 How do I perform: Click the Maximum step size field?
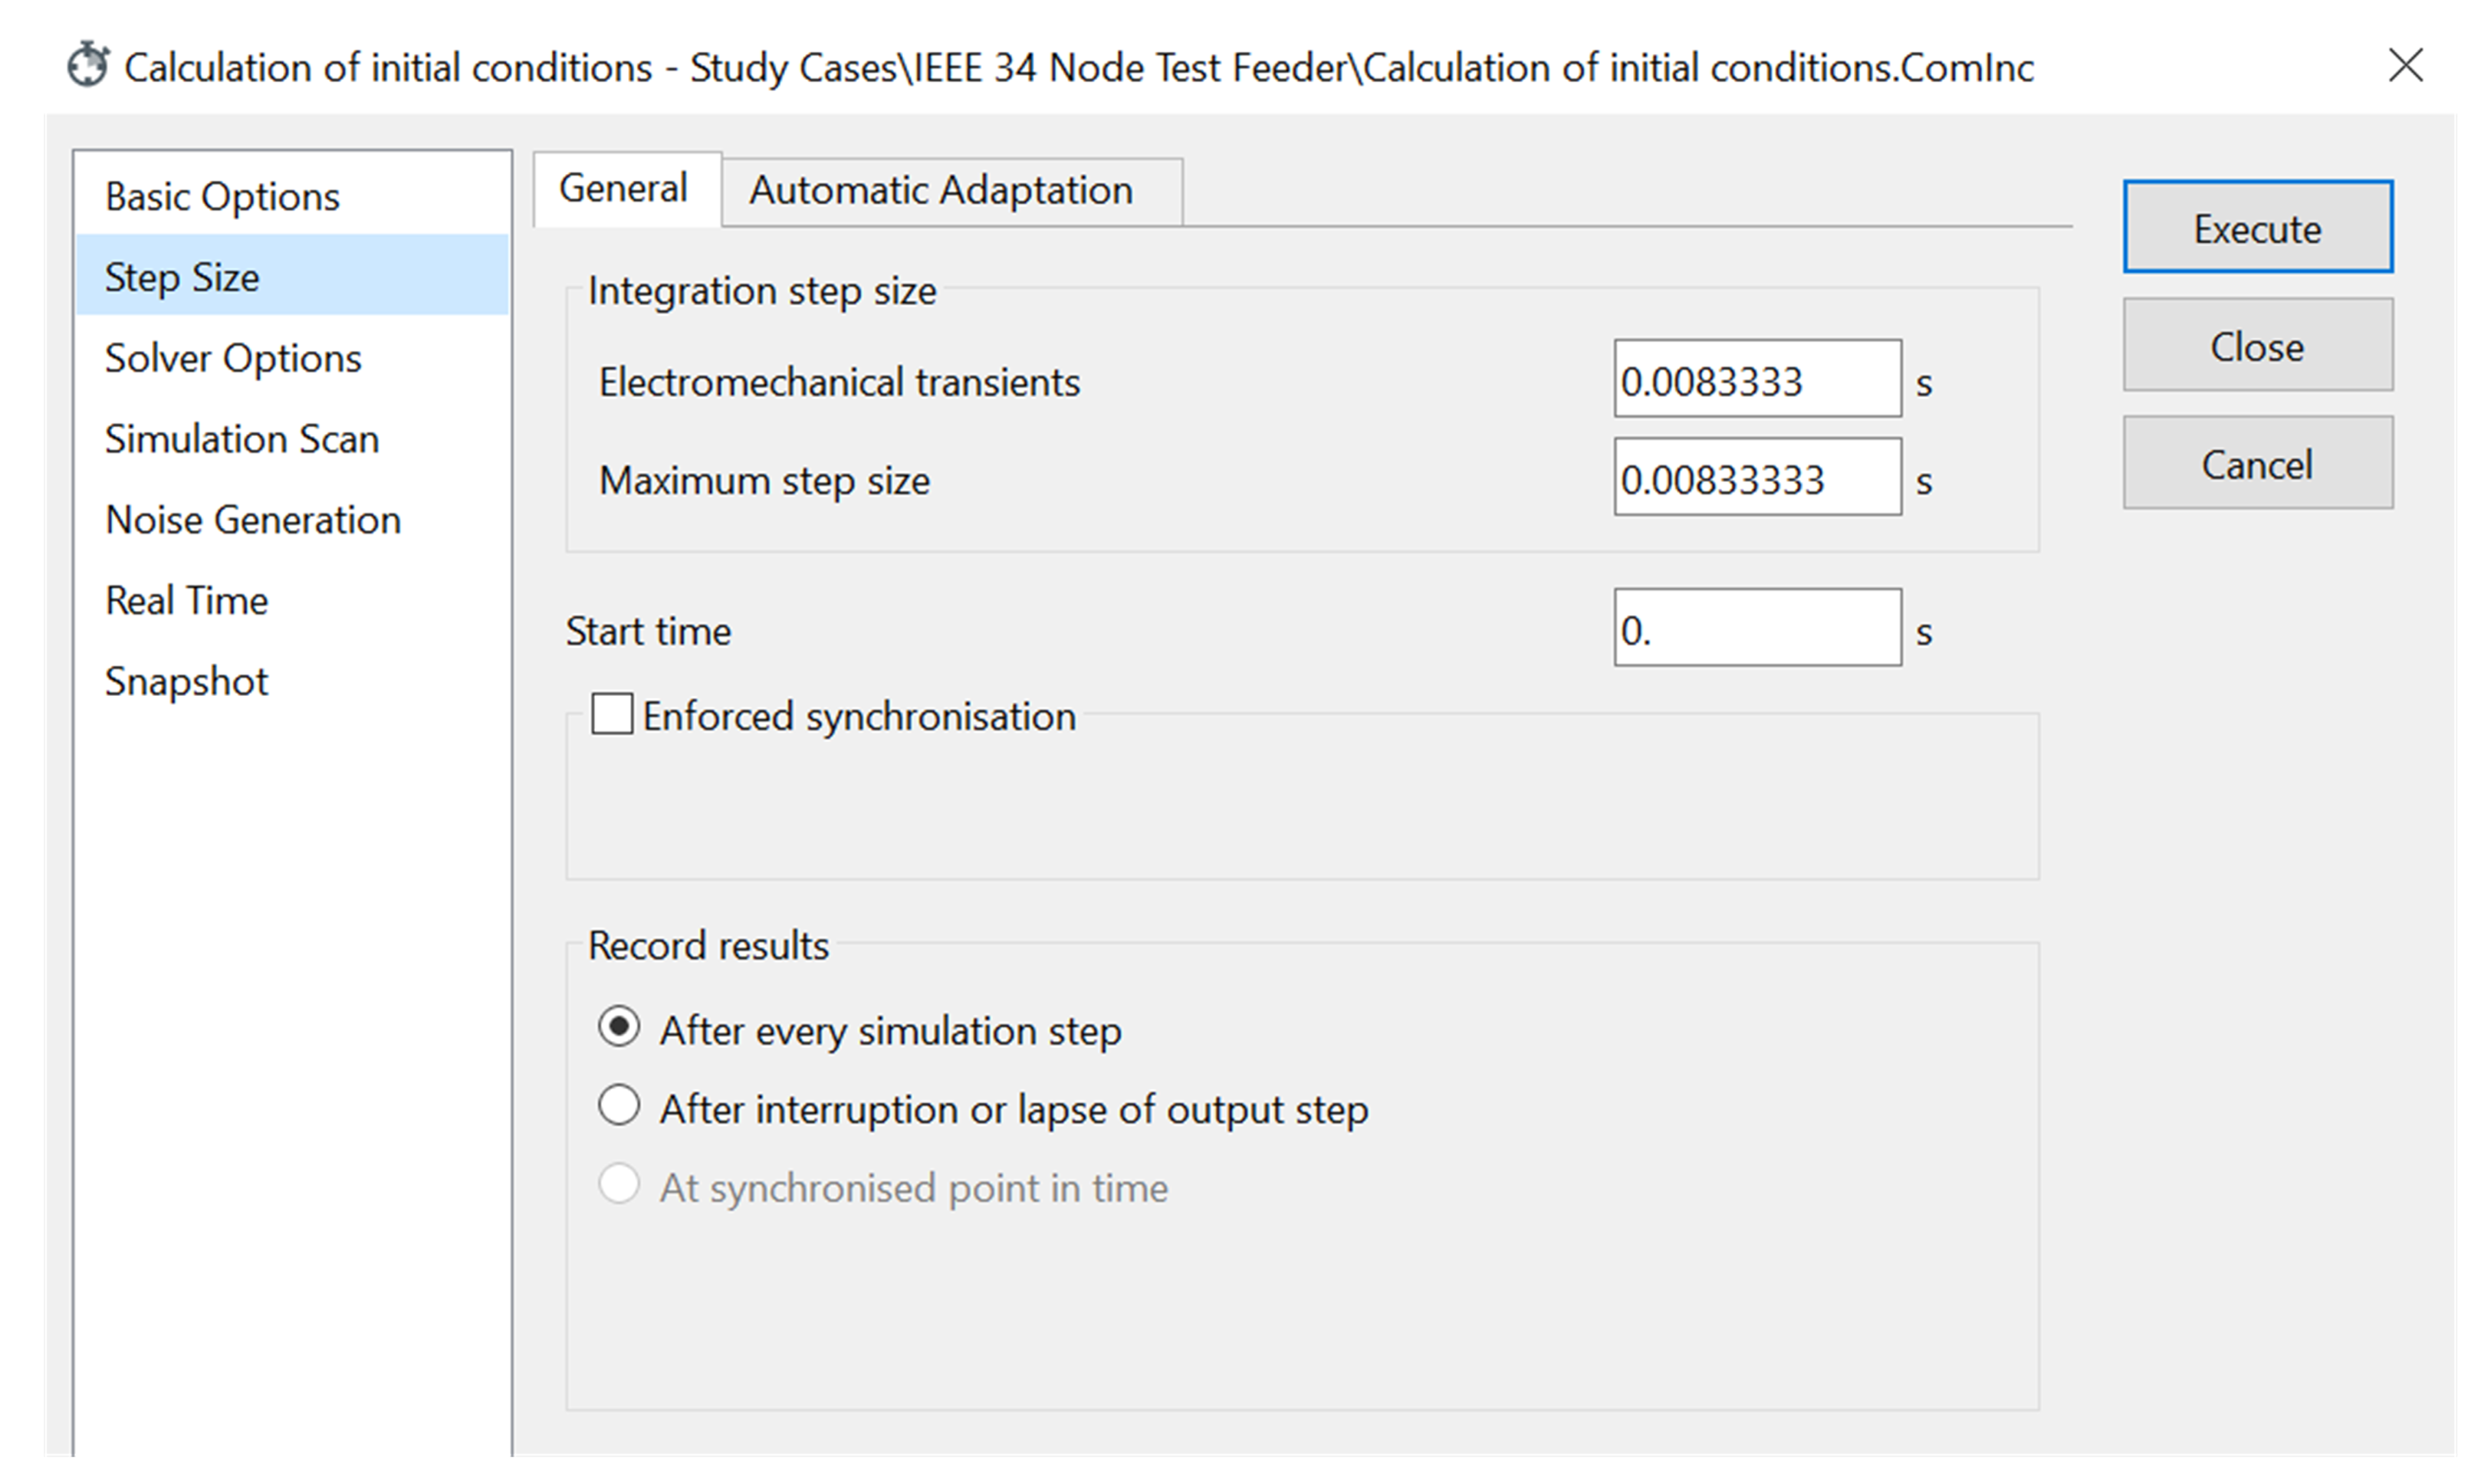(1756, 478)
